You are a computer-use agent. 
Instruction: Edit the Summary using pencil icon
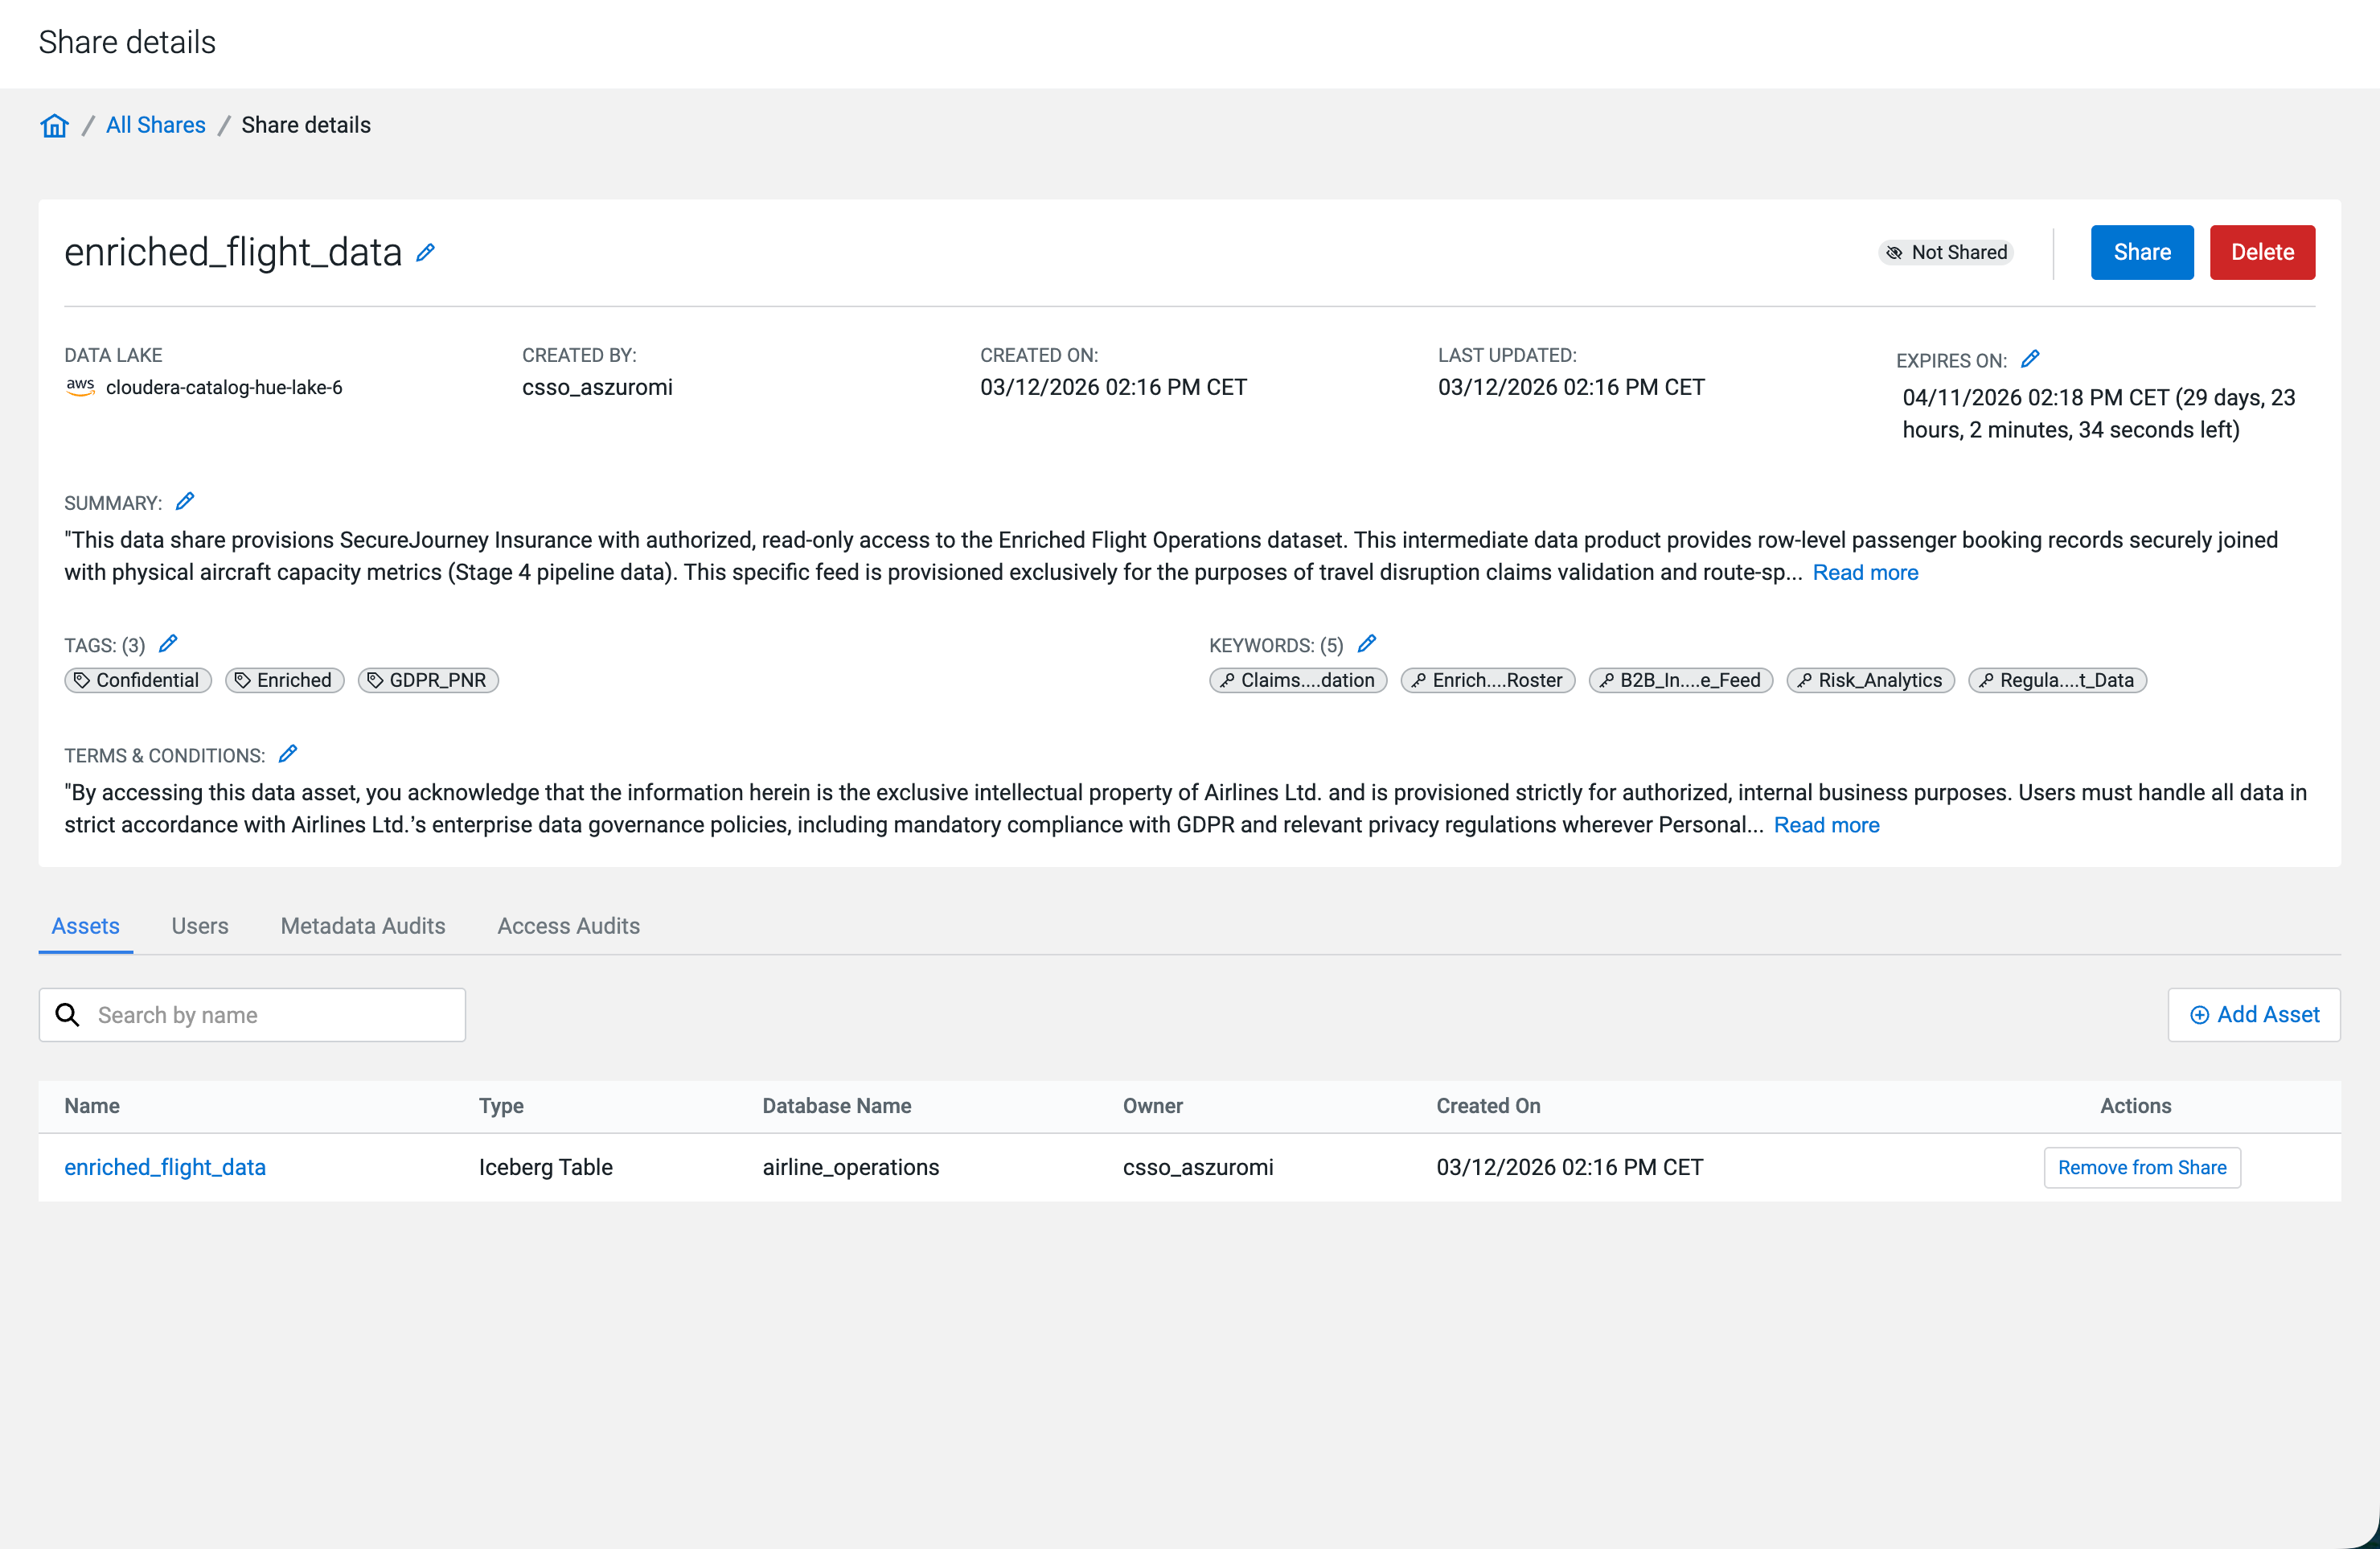185,501
